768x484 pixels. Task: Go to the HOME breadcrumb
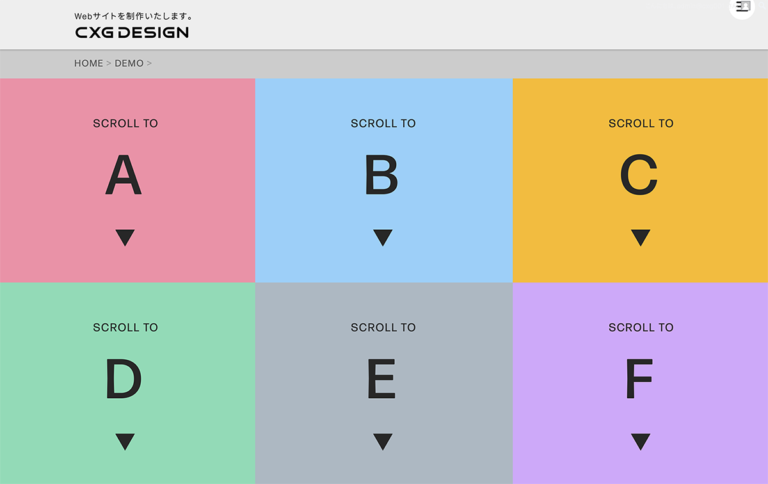88,63
